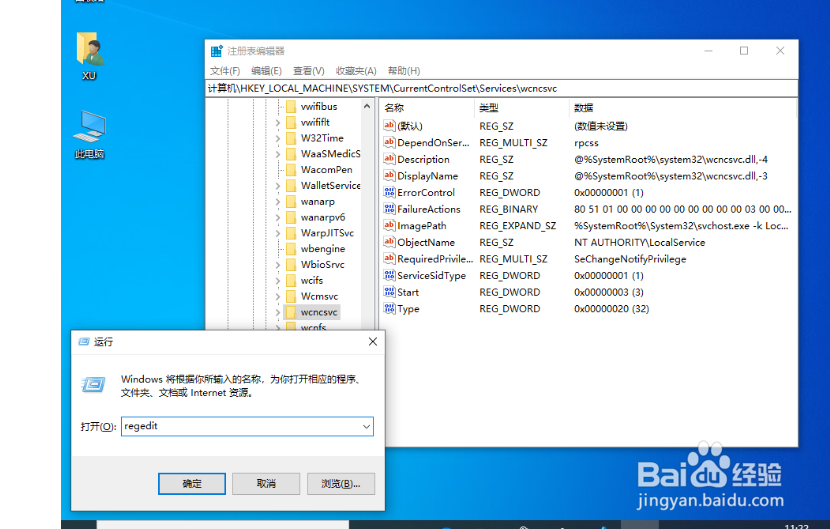Click the Type DWORD value icon
This screenshot has height=529, width=830.
click(x=389, y=308)
